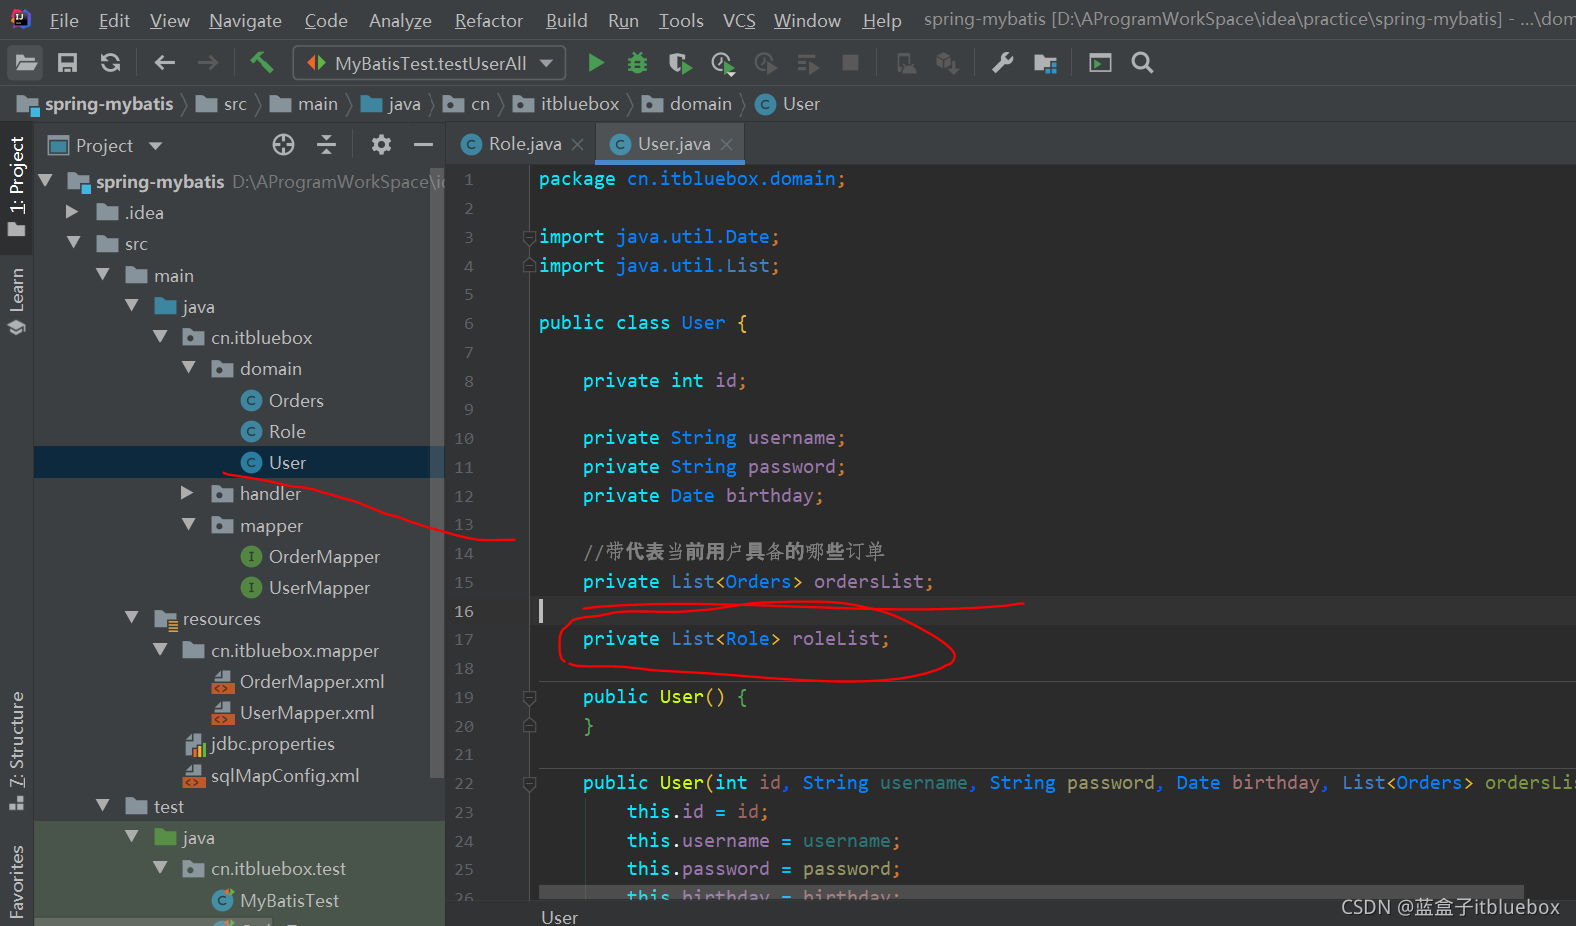
Task: Open sqlMapConfig.xml file
Action: 284,775
